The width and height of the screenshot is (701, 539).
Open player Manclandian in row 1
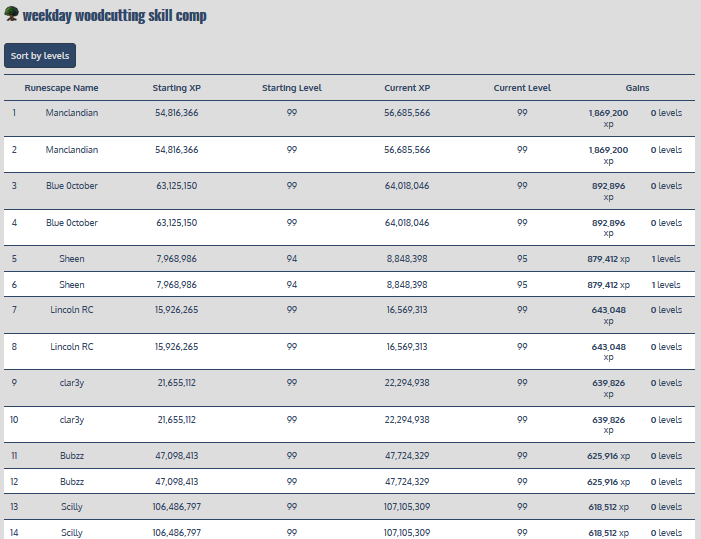(x=72, y=113)
